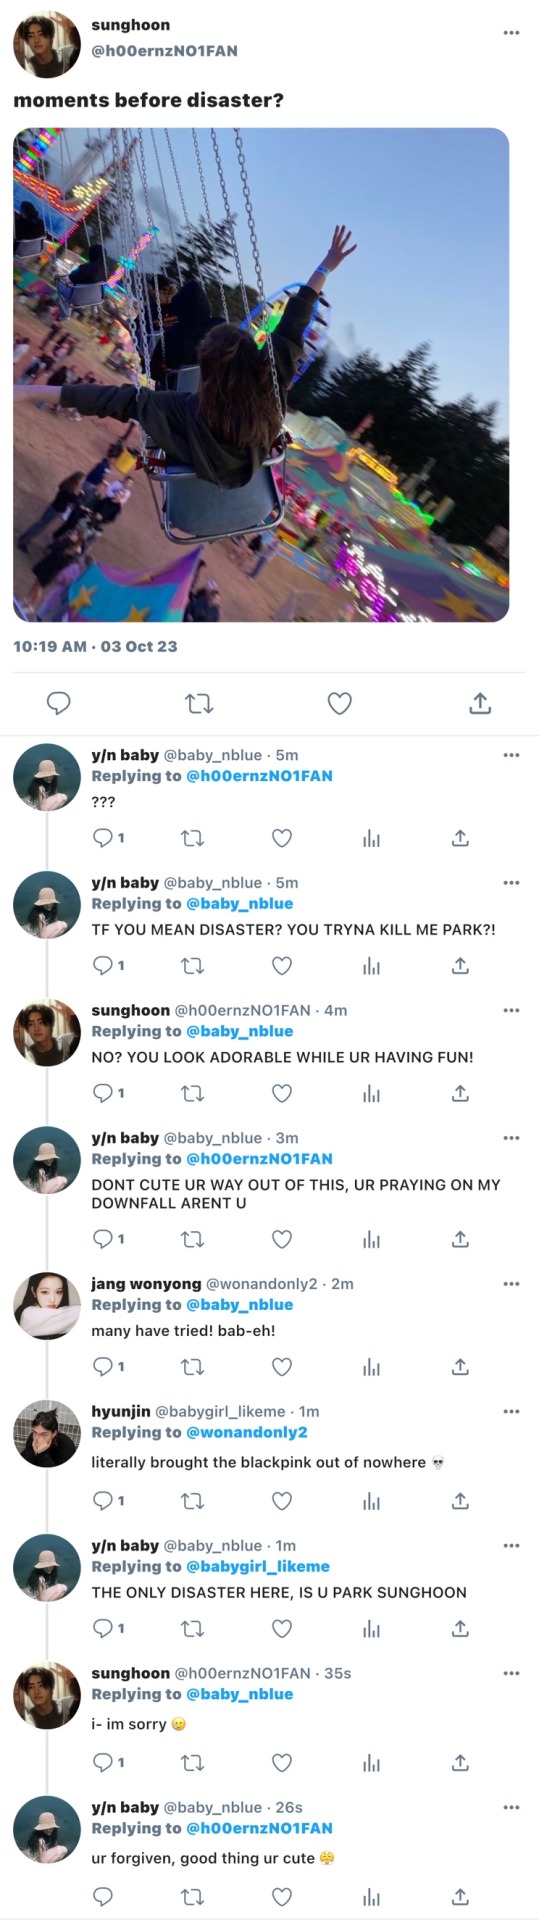Tap the share icon under the main tweet
This screenshot has width=539, height=1920.
click(480, 703)
